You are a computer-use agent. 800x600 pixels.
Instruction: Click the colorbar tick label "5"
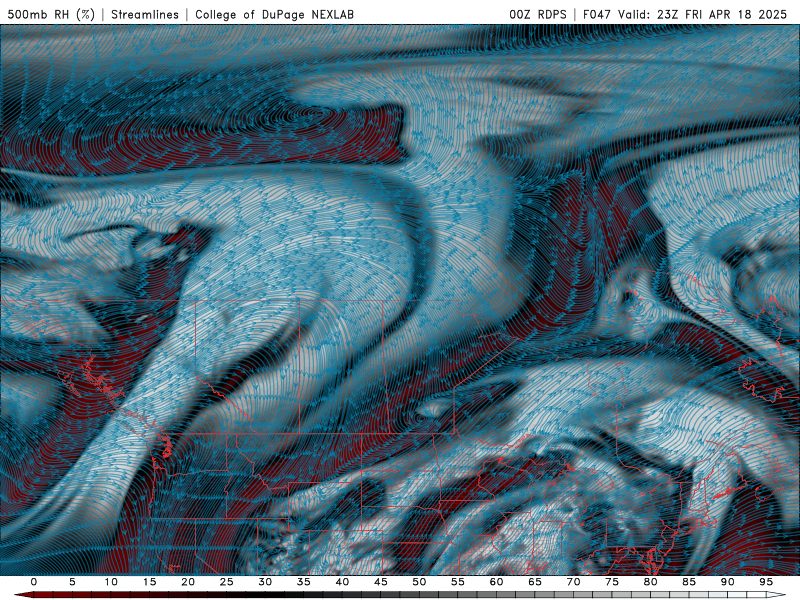pos(72,582)
